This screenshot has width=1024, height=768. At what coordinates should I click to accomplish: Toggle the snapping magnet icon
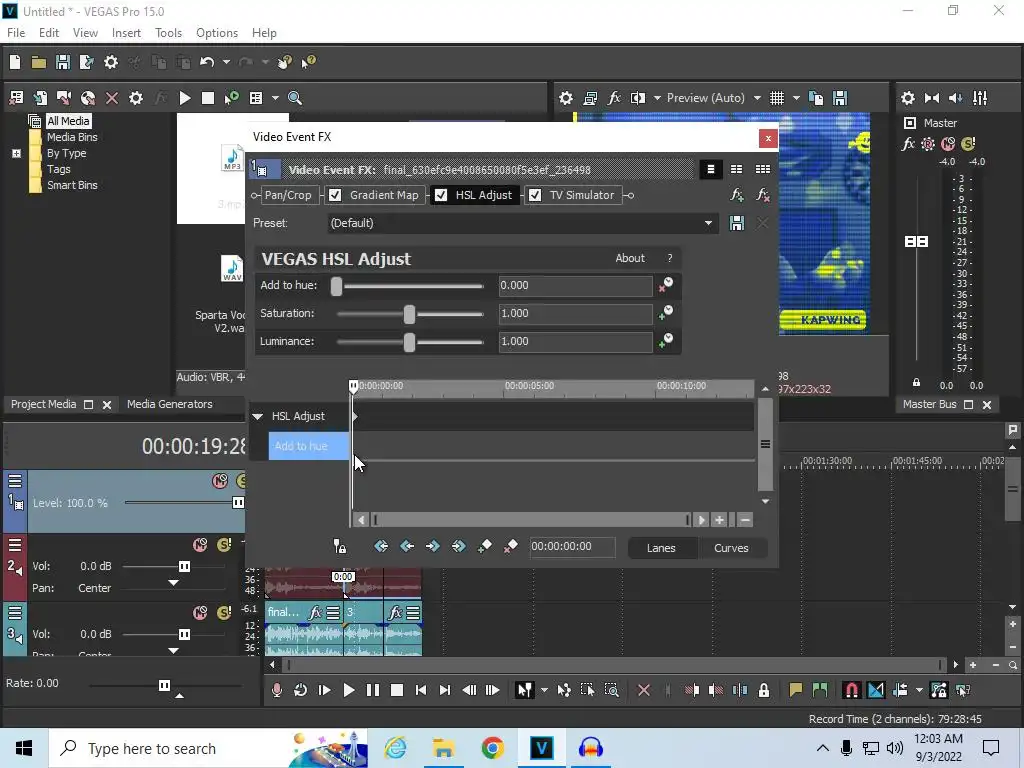[x=852, y=690]
